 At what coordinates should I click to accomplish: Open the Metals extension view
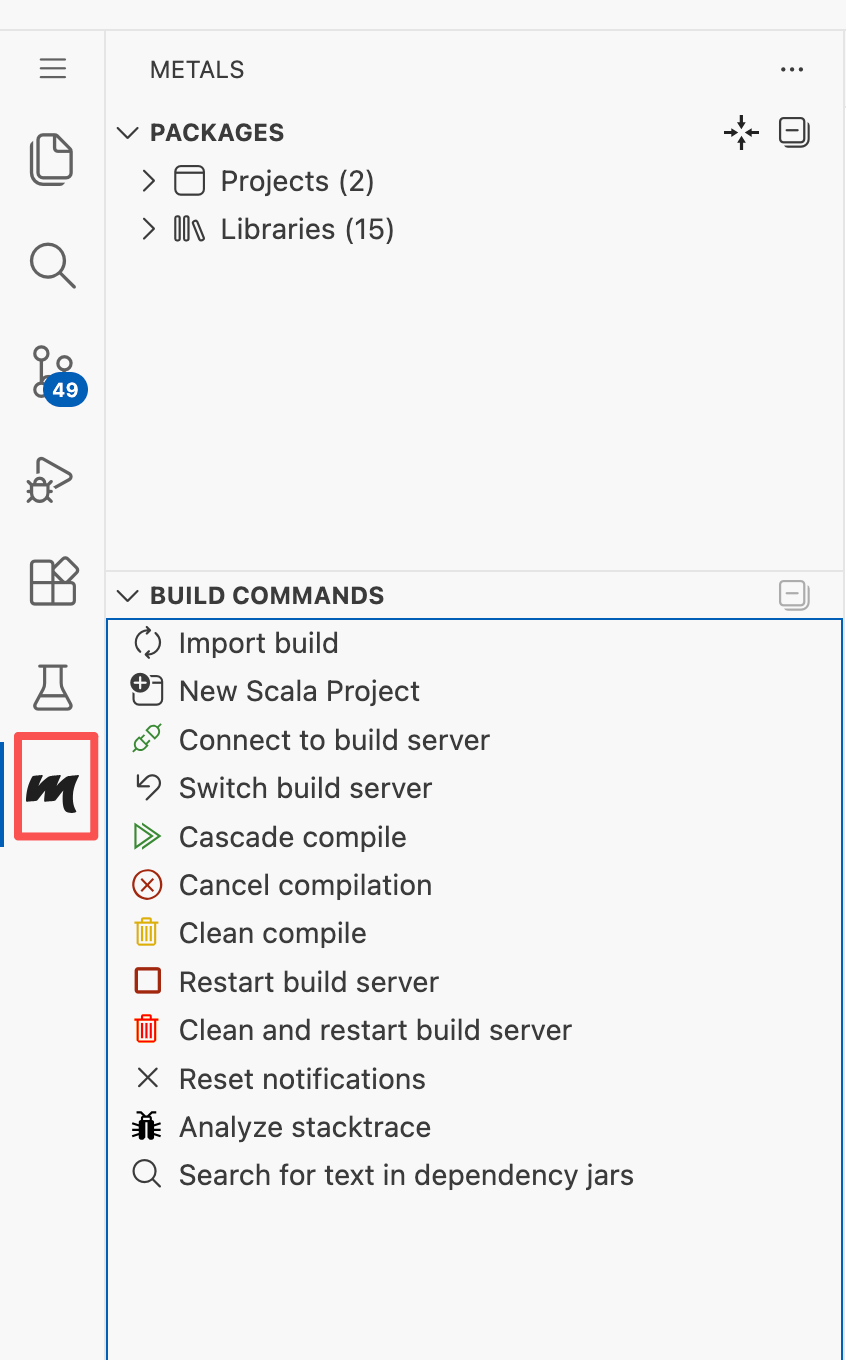click(x=54, y=788)
